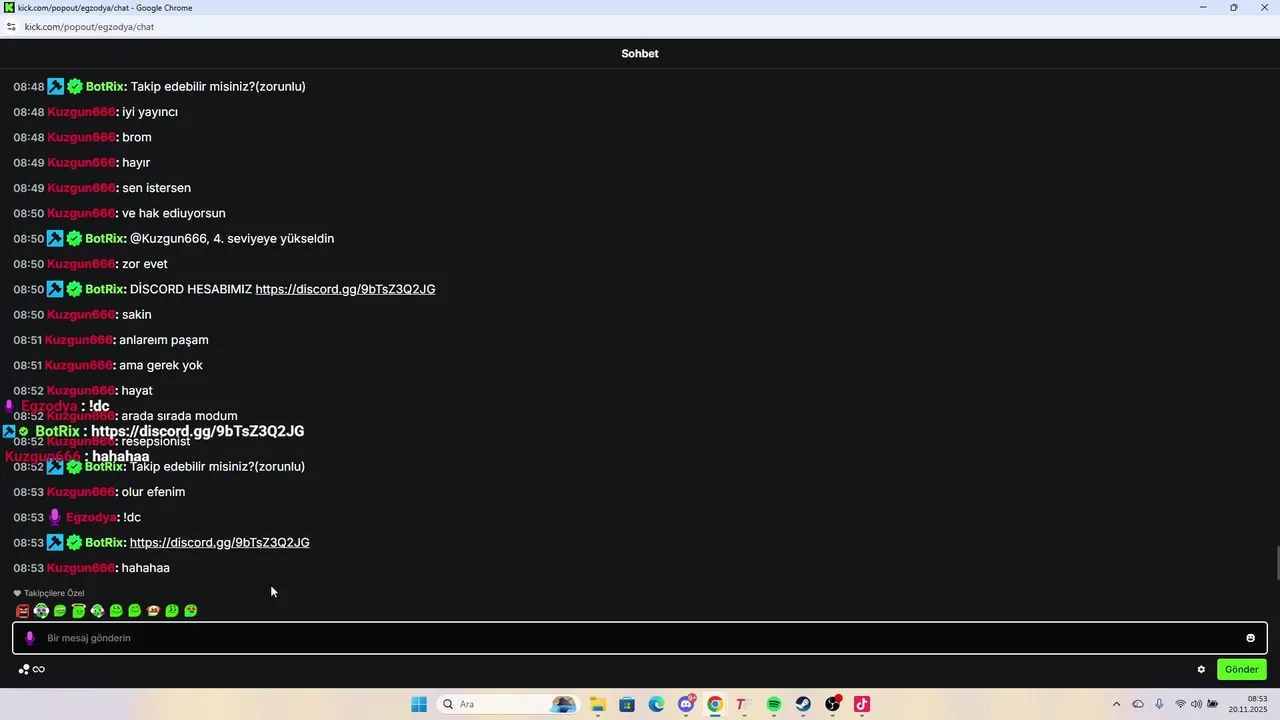The image size is (1280, 720).
Task: Click the infinity symbol next to channel points
Action: tap(39, 669)
